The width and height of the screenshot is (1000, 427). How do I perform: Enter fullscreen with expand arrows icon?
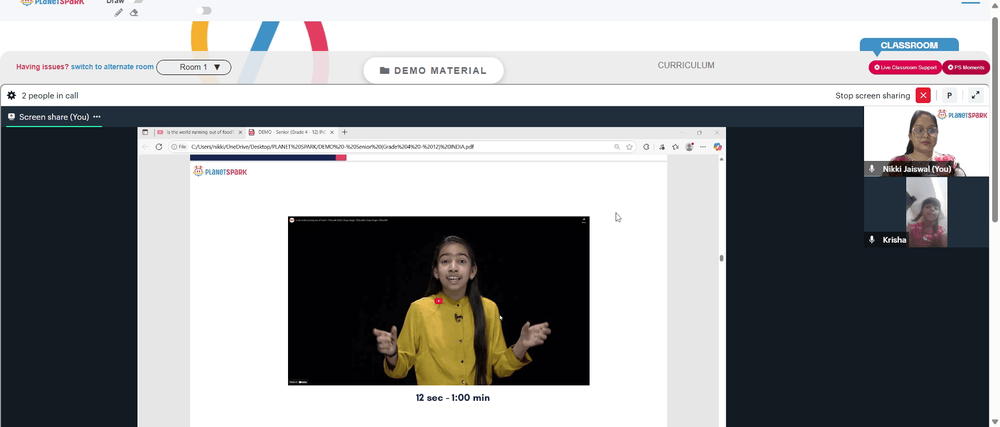[975, 96]
